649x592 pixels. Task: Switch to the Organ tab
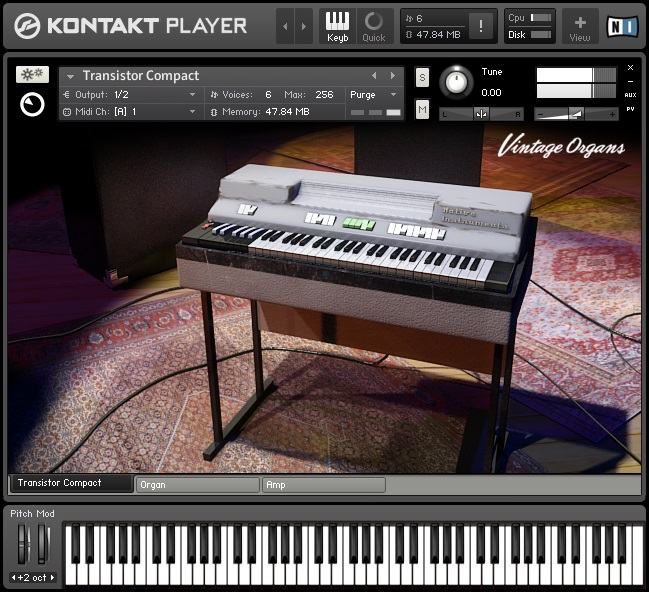point(197,485)
